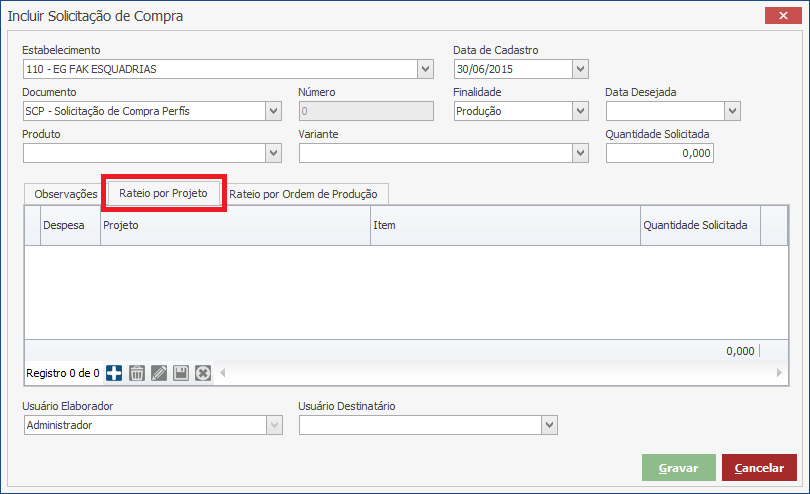The image size is (810, 494).
Task: Click the edit record pencil icon
Action: [x=159, y=373]
